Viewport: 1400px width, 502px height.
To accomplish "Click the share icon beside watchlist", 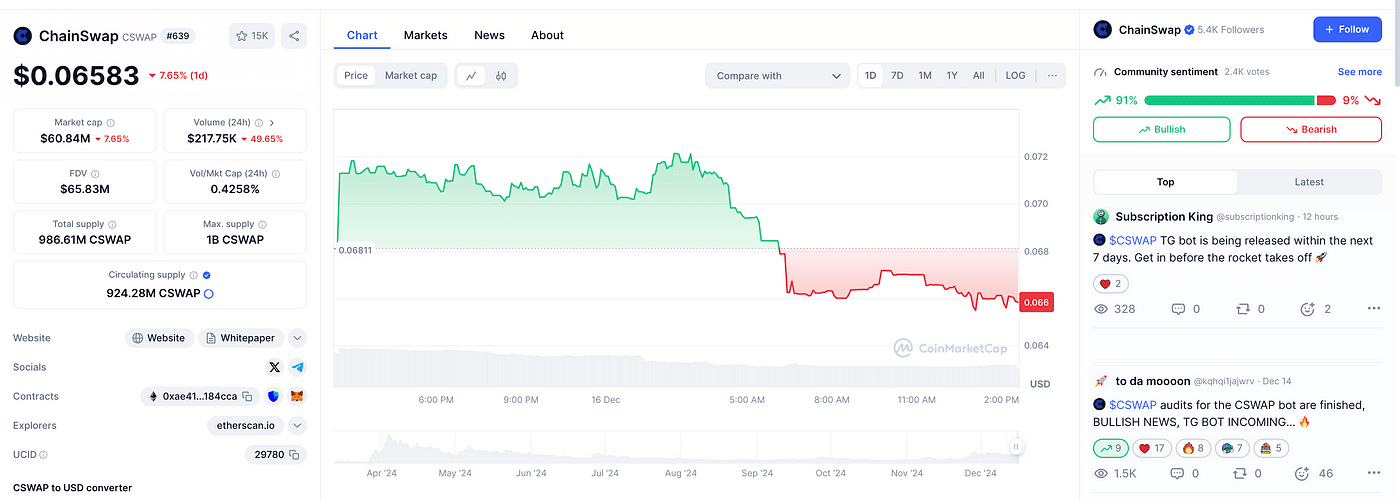I will tap(294, 36).
